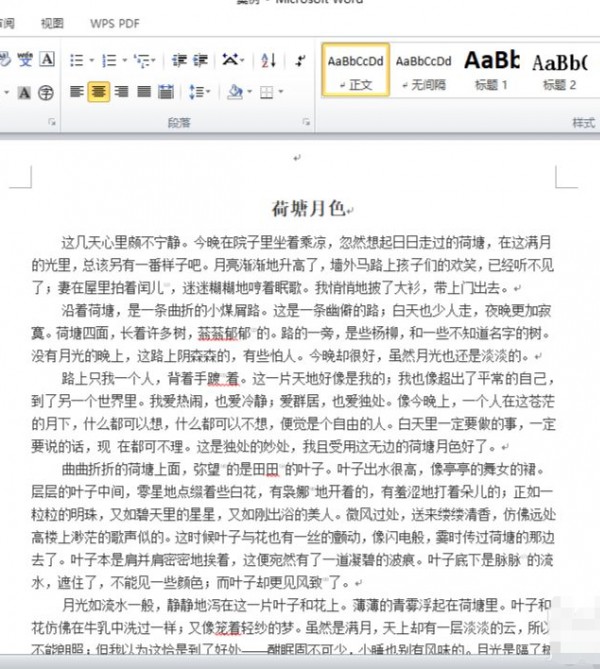
Task: Open the font group dialog launcher
Action: point(52,122)
